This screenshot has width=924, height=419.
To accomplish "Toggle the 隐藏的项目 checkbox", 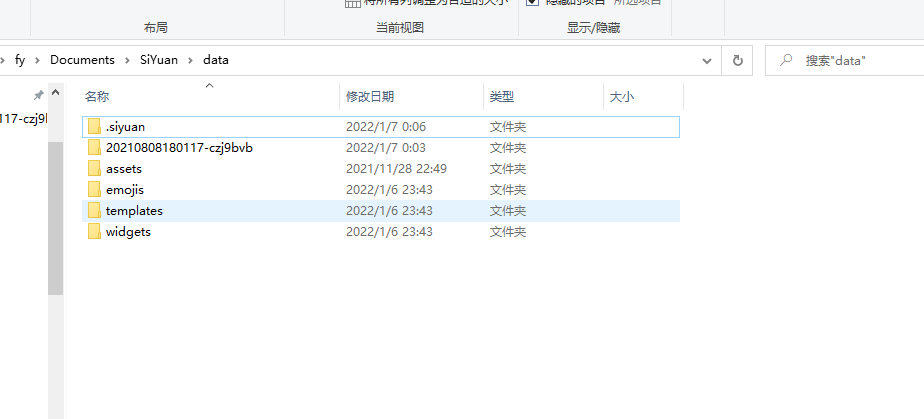I will click(x=533, y=2).
